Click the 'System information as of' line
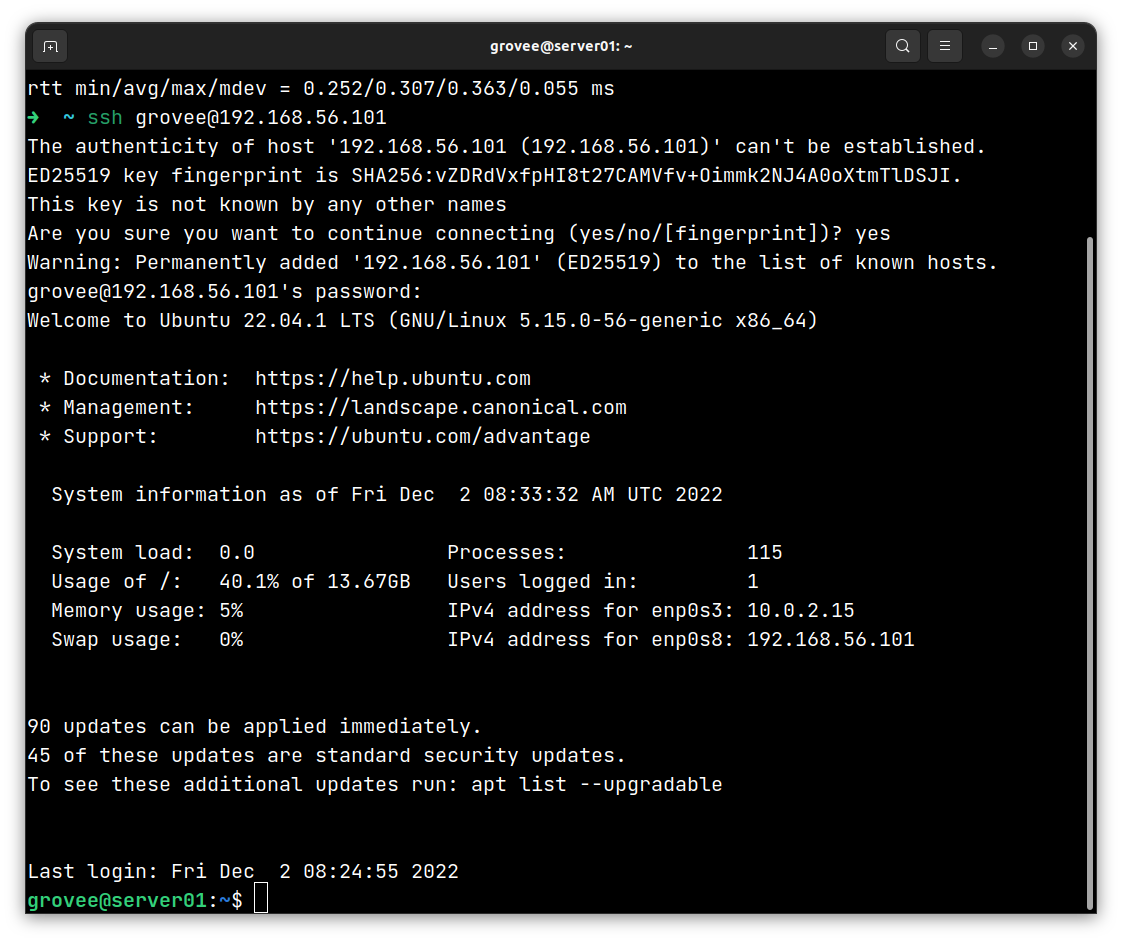Image resolution: width=1122 pixels, height=942 pixels. (387, 495)
